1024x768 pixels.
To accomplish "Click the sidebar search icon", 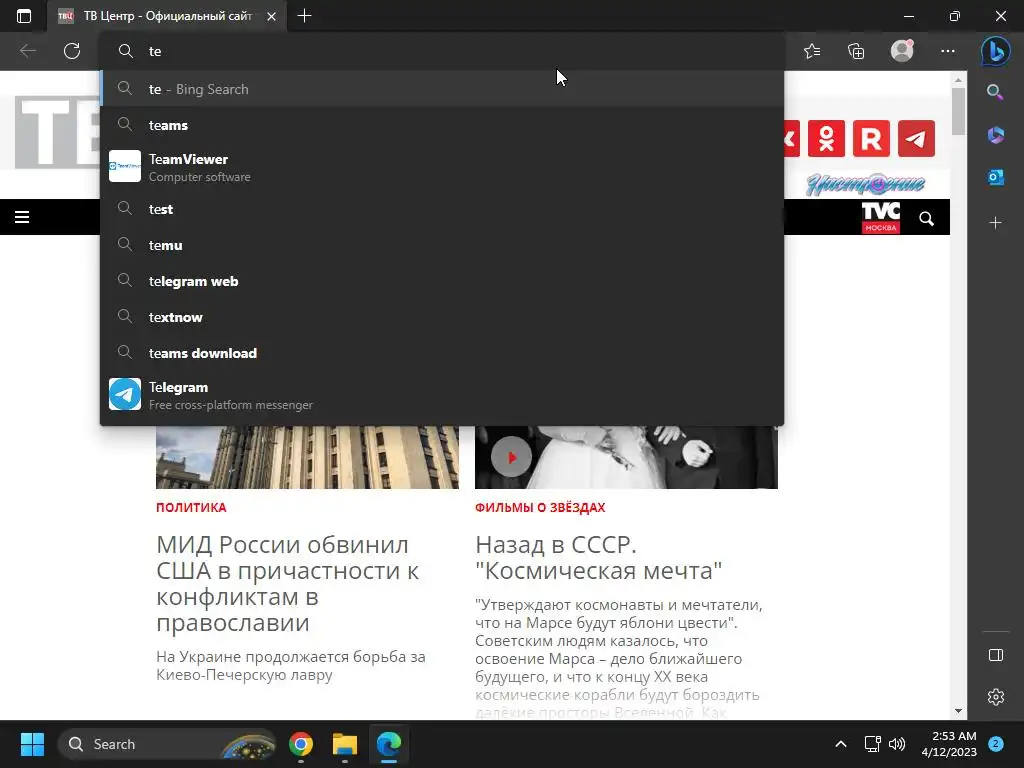I will click(995, 92).
